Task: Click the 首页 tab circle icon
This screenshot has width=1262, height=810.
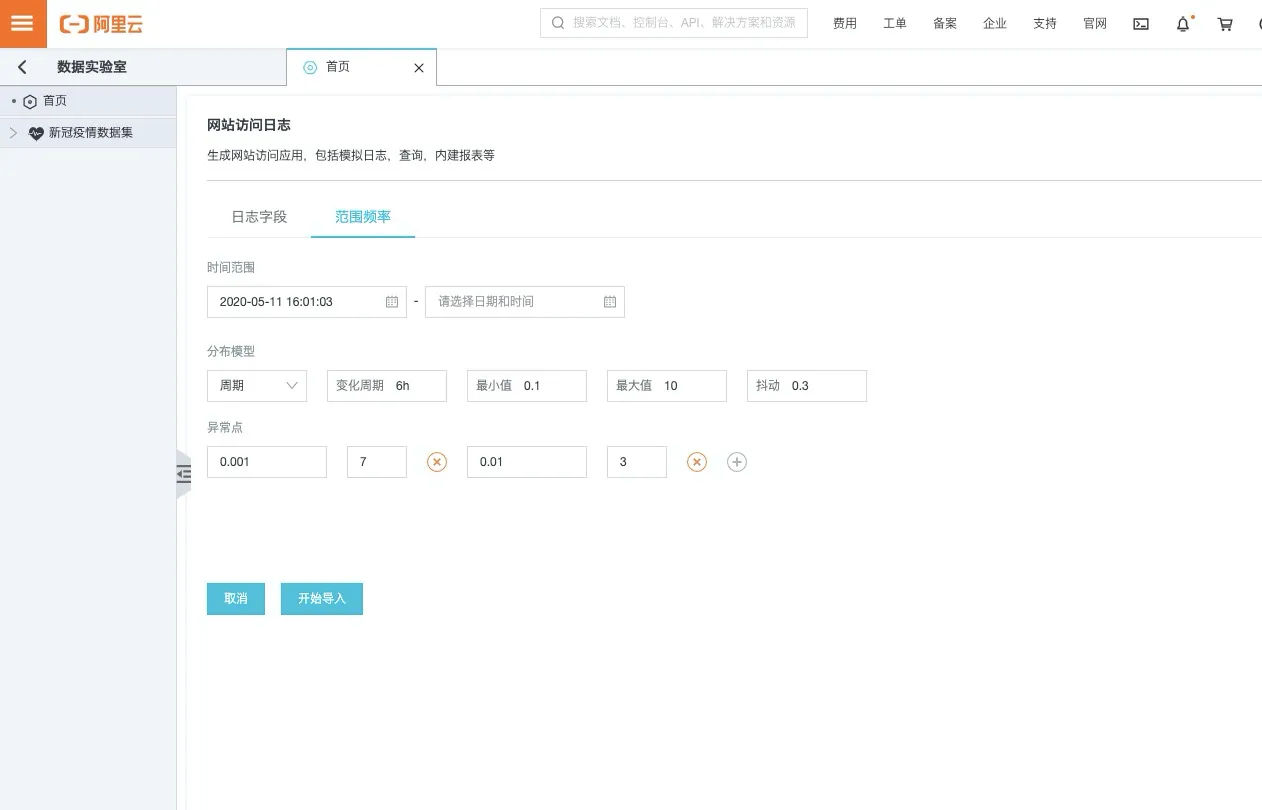Action: point(310,67)
